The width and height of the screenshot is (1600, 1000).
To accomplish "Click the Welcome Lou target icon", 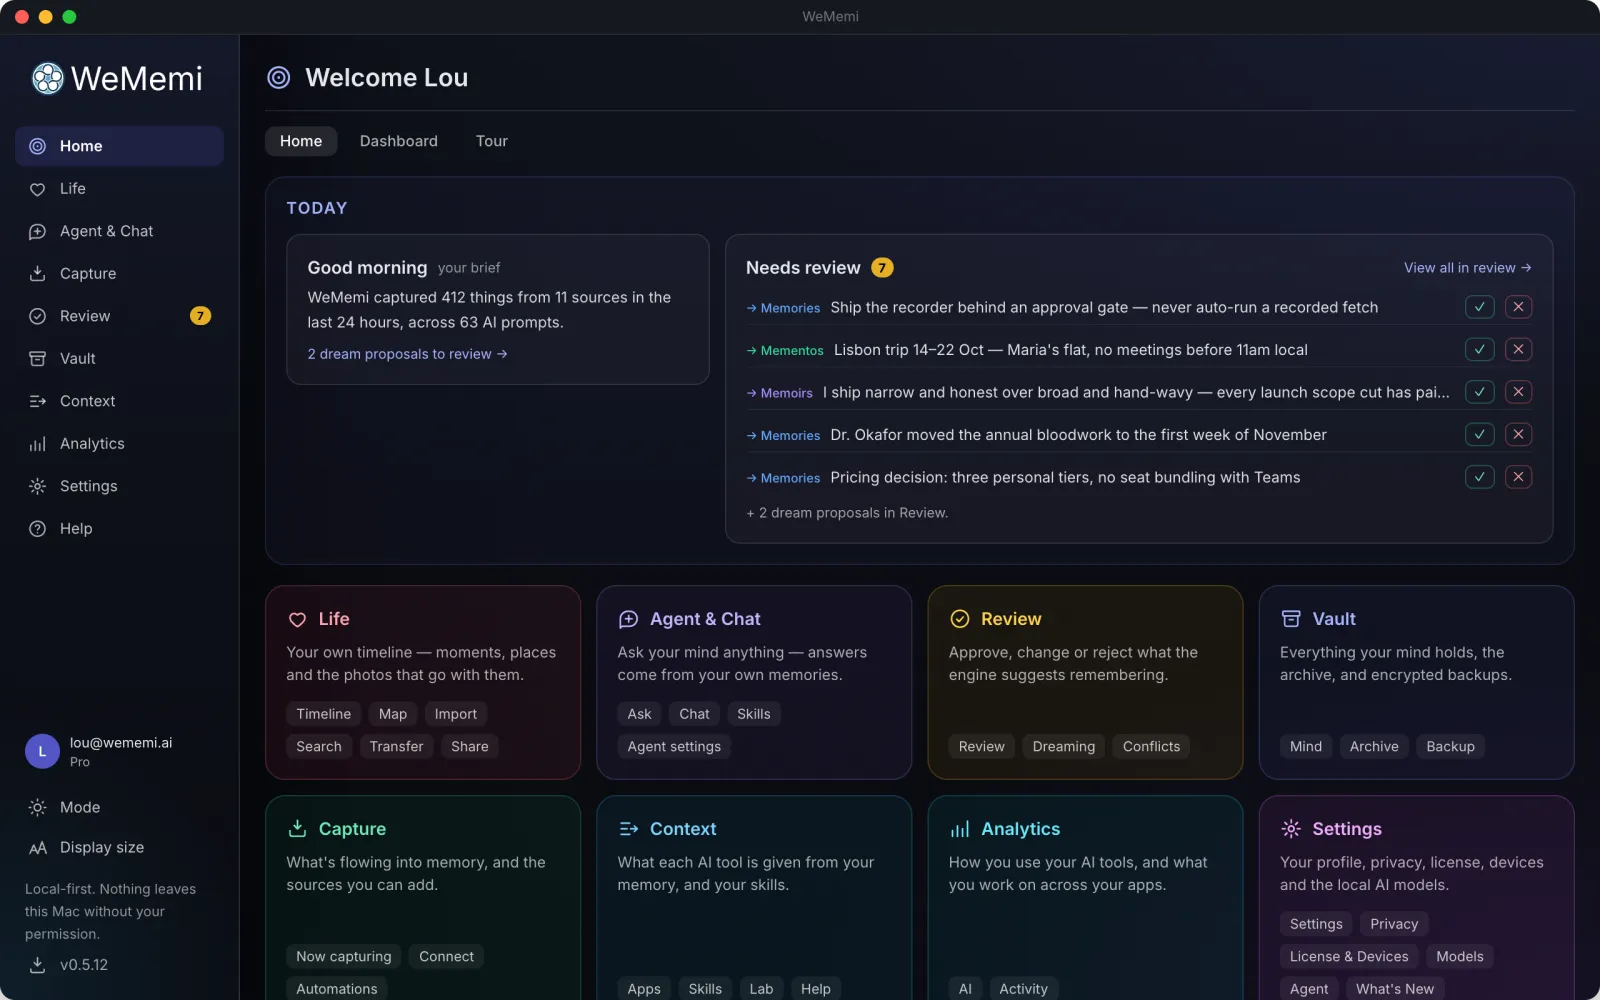I will (x=279, y=78).
